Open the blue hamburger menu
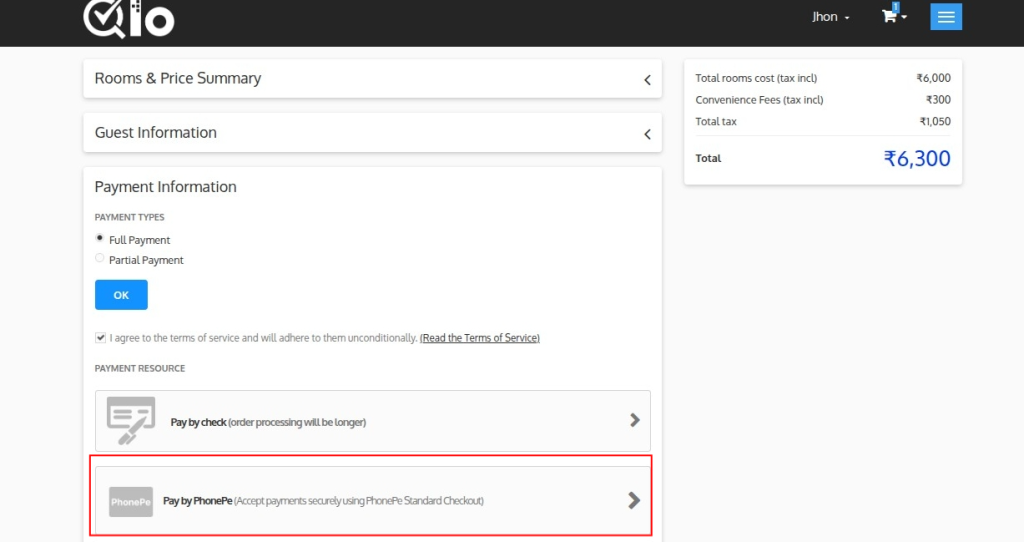Viewport: 1024px width, 542px height. [x=946, y=17]
